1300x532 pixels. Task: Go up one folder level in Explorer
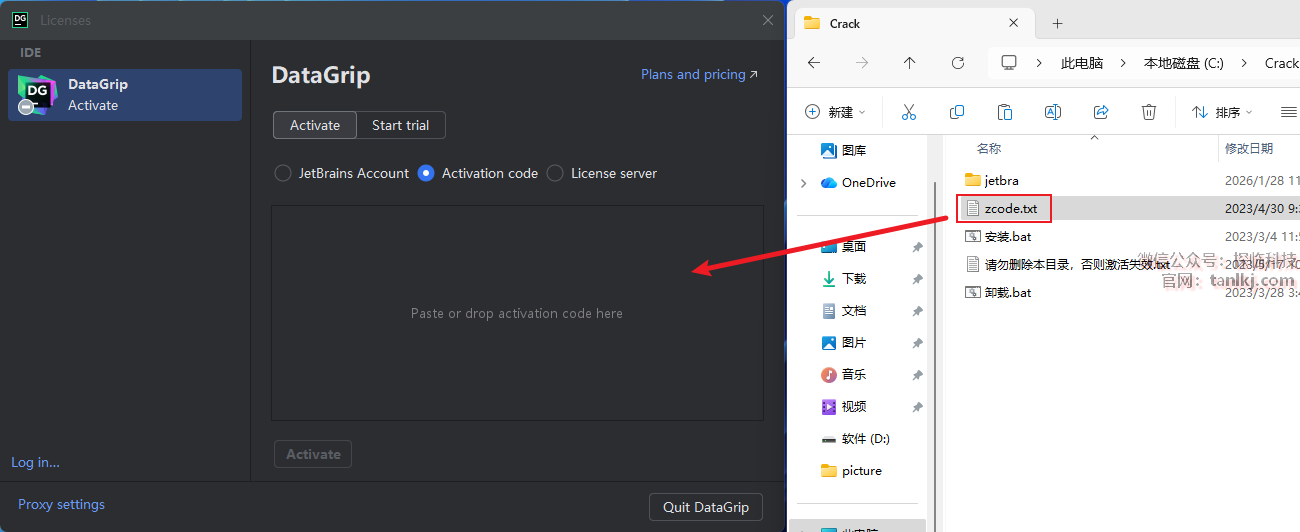909,63
